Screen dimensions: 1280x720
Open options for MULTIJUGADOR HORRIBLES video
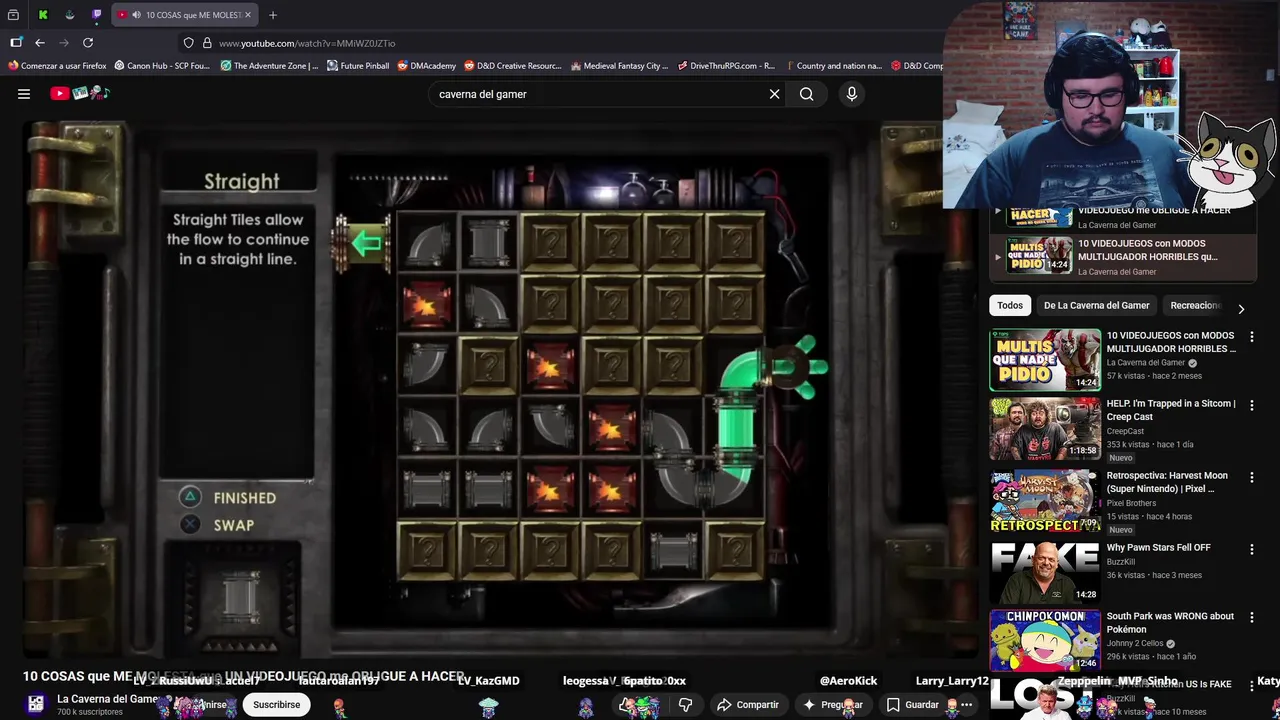(x=1251, y=337)
